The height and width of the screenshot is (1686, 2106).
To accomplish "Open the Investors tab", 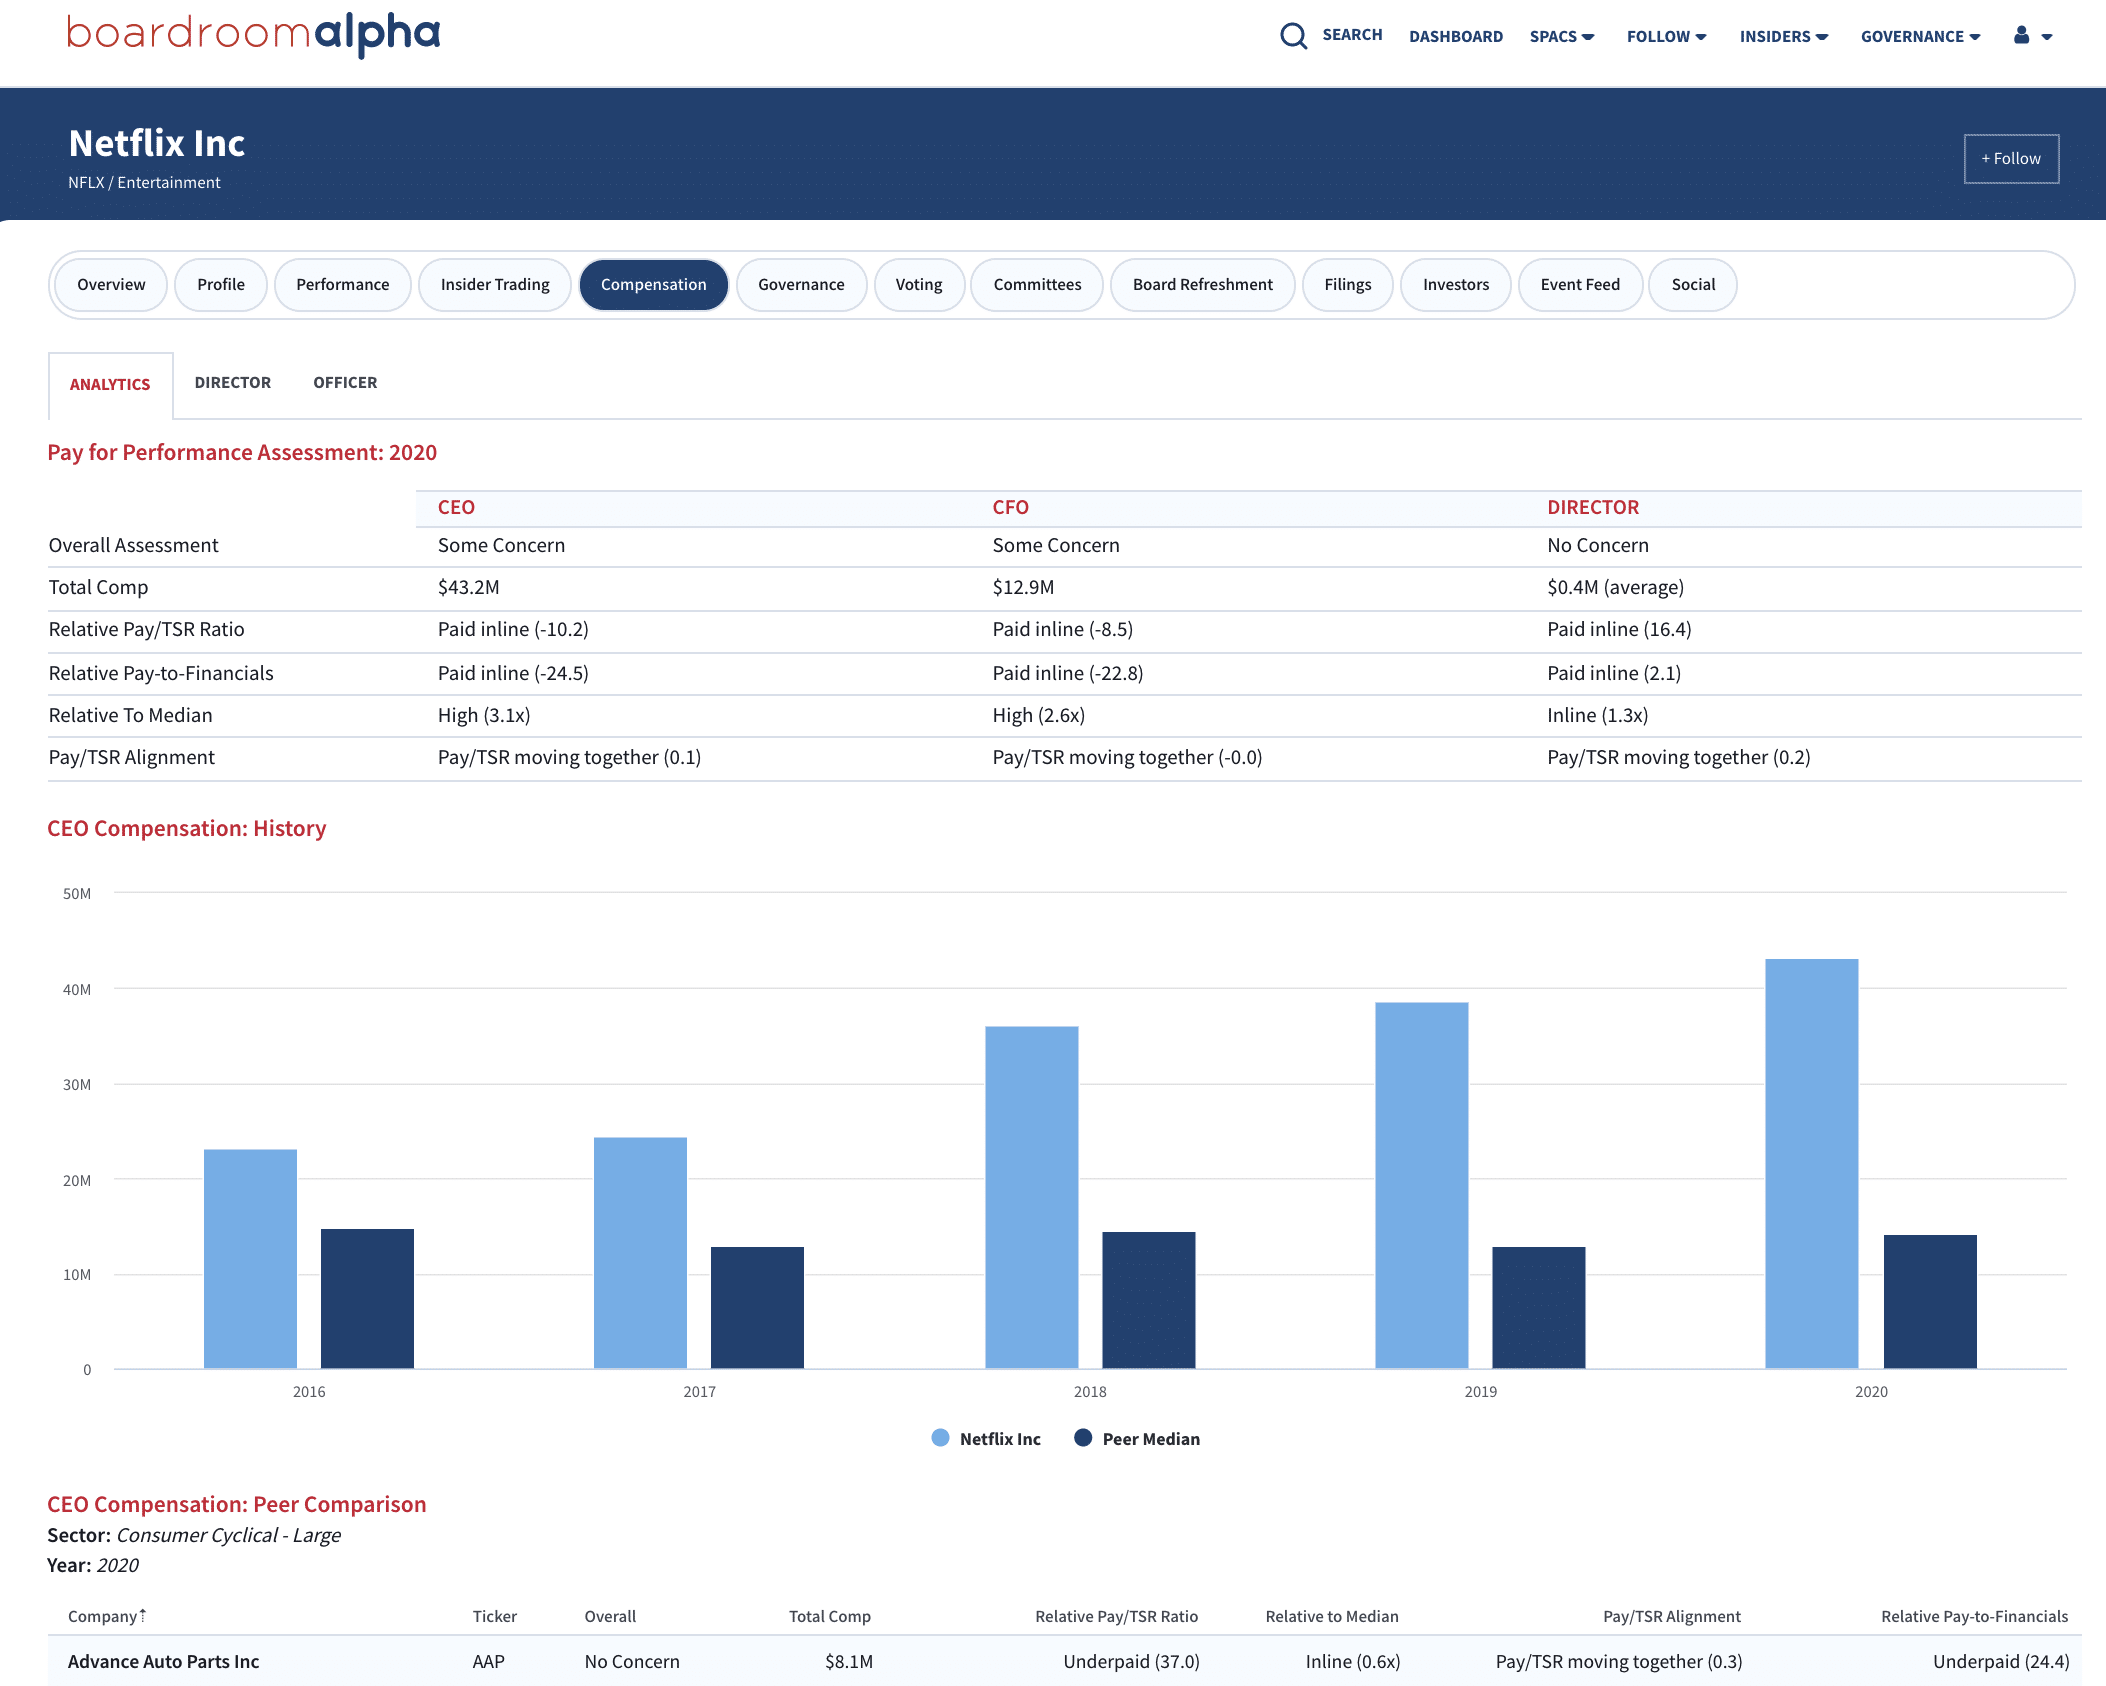I will point(1456,285).
